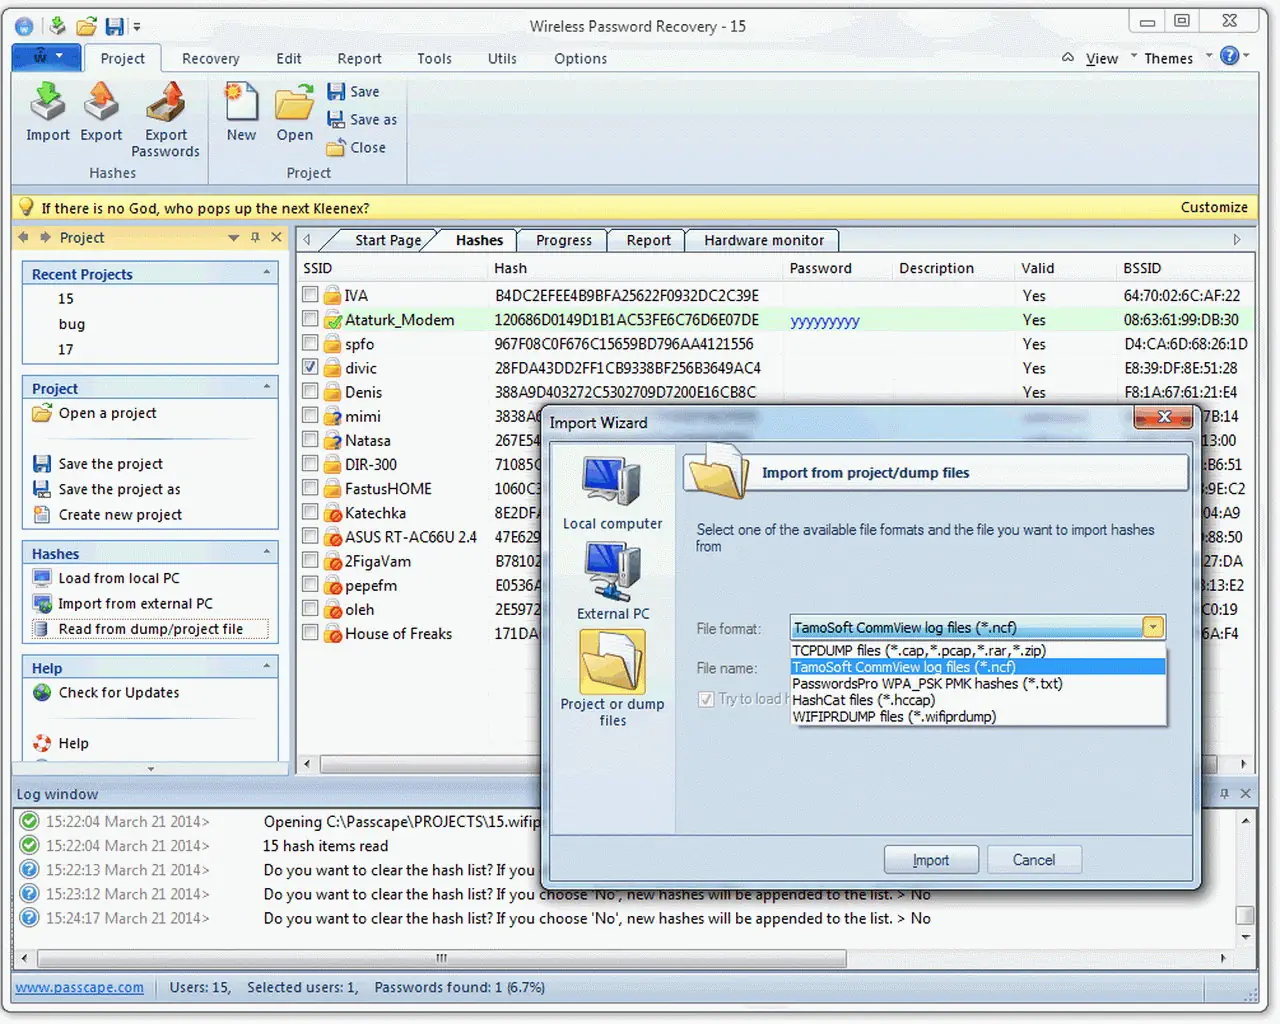Click Check for Updates in Help
Viewport: 1280px width, 1024px height.
click(x=119, y=693)
